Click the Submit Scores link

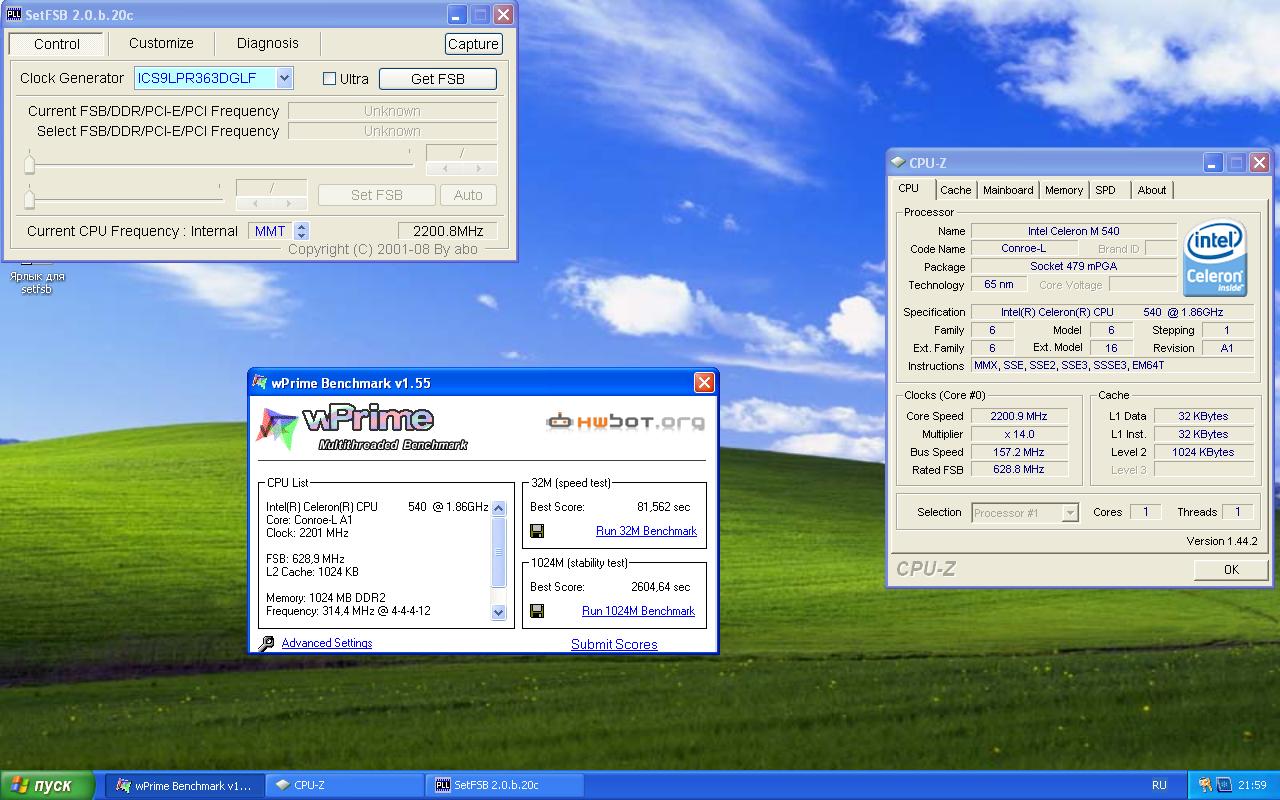pos(614,644)
